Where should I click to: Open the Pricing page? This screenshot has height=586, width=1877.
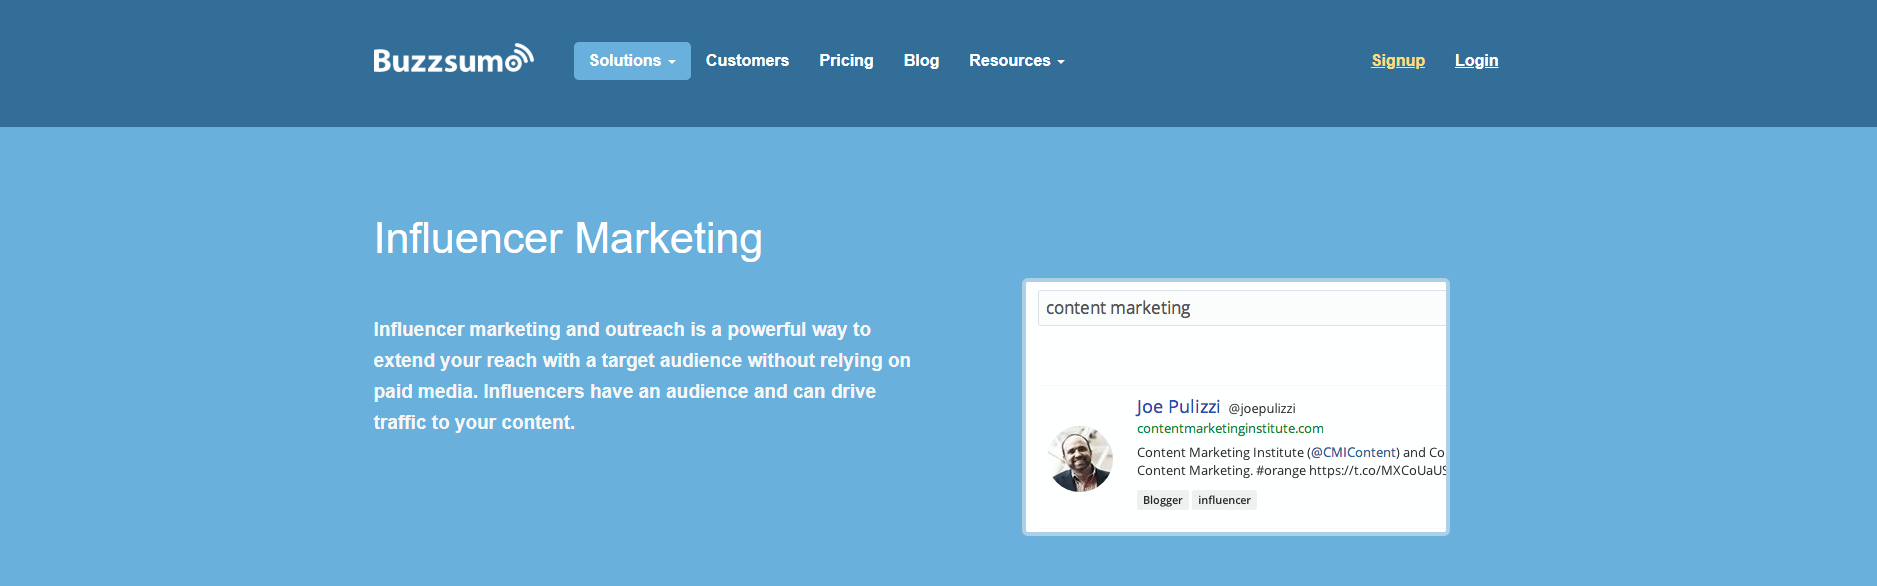pos(846,61)
